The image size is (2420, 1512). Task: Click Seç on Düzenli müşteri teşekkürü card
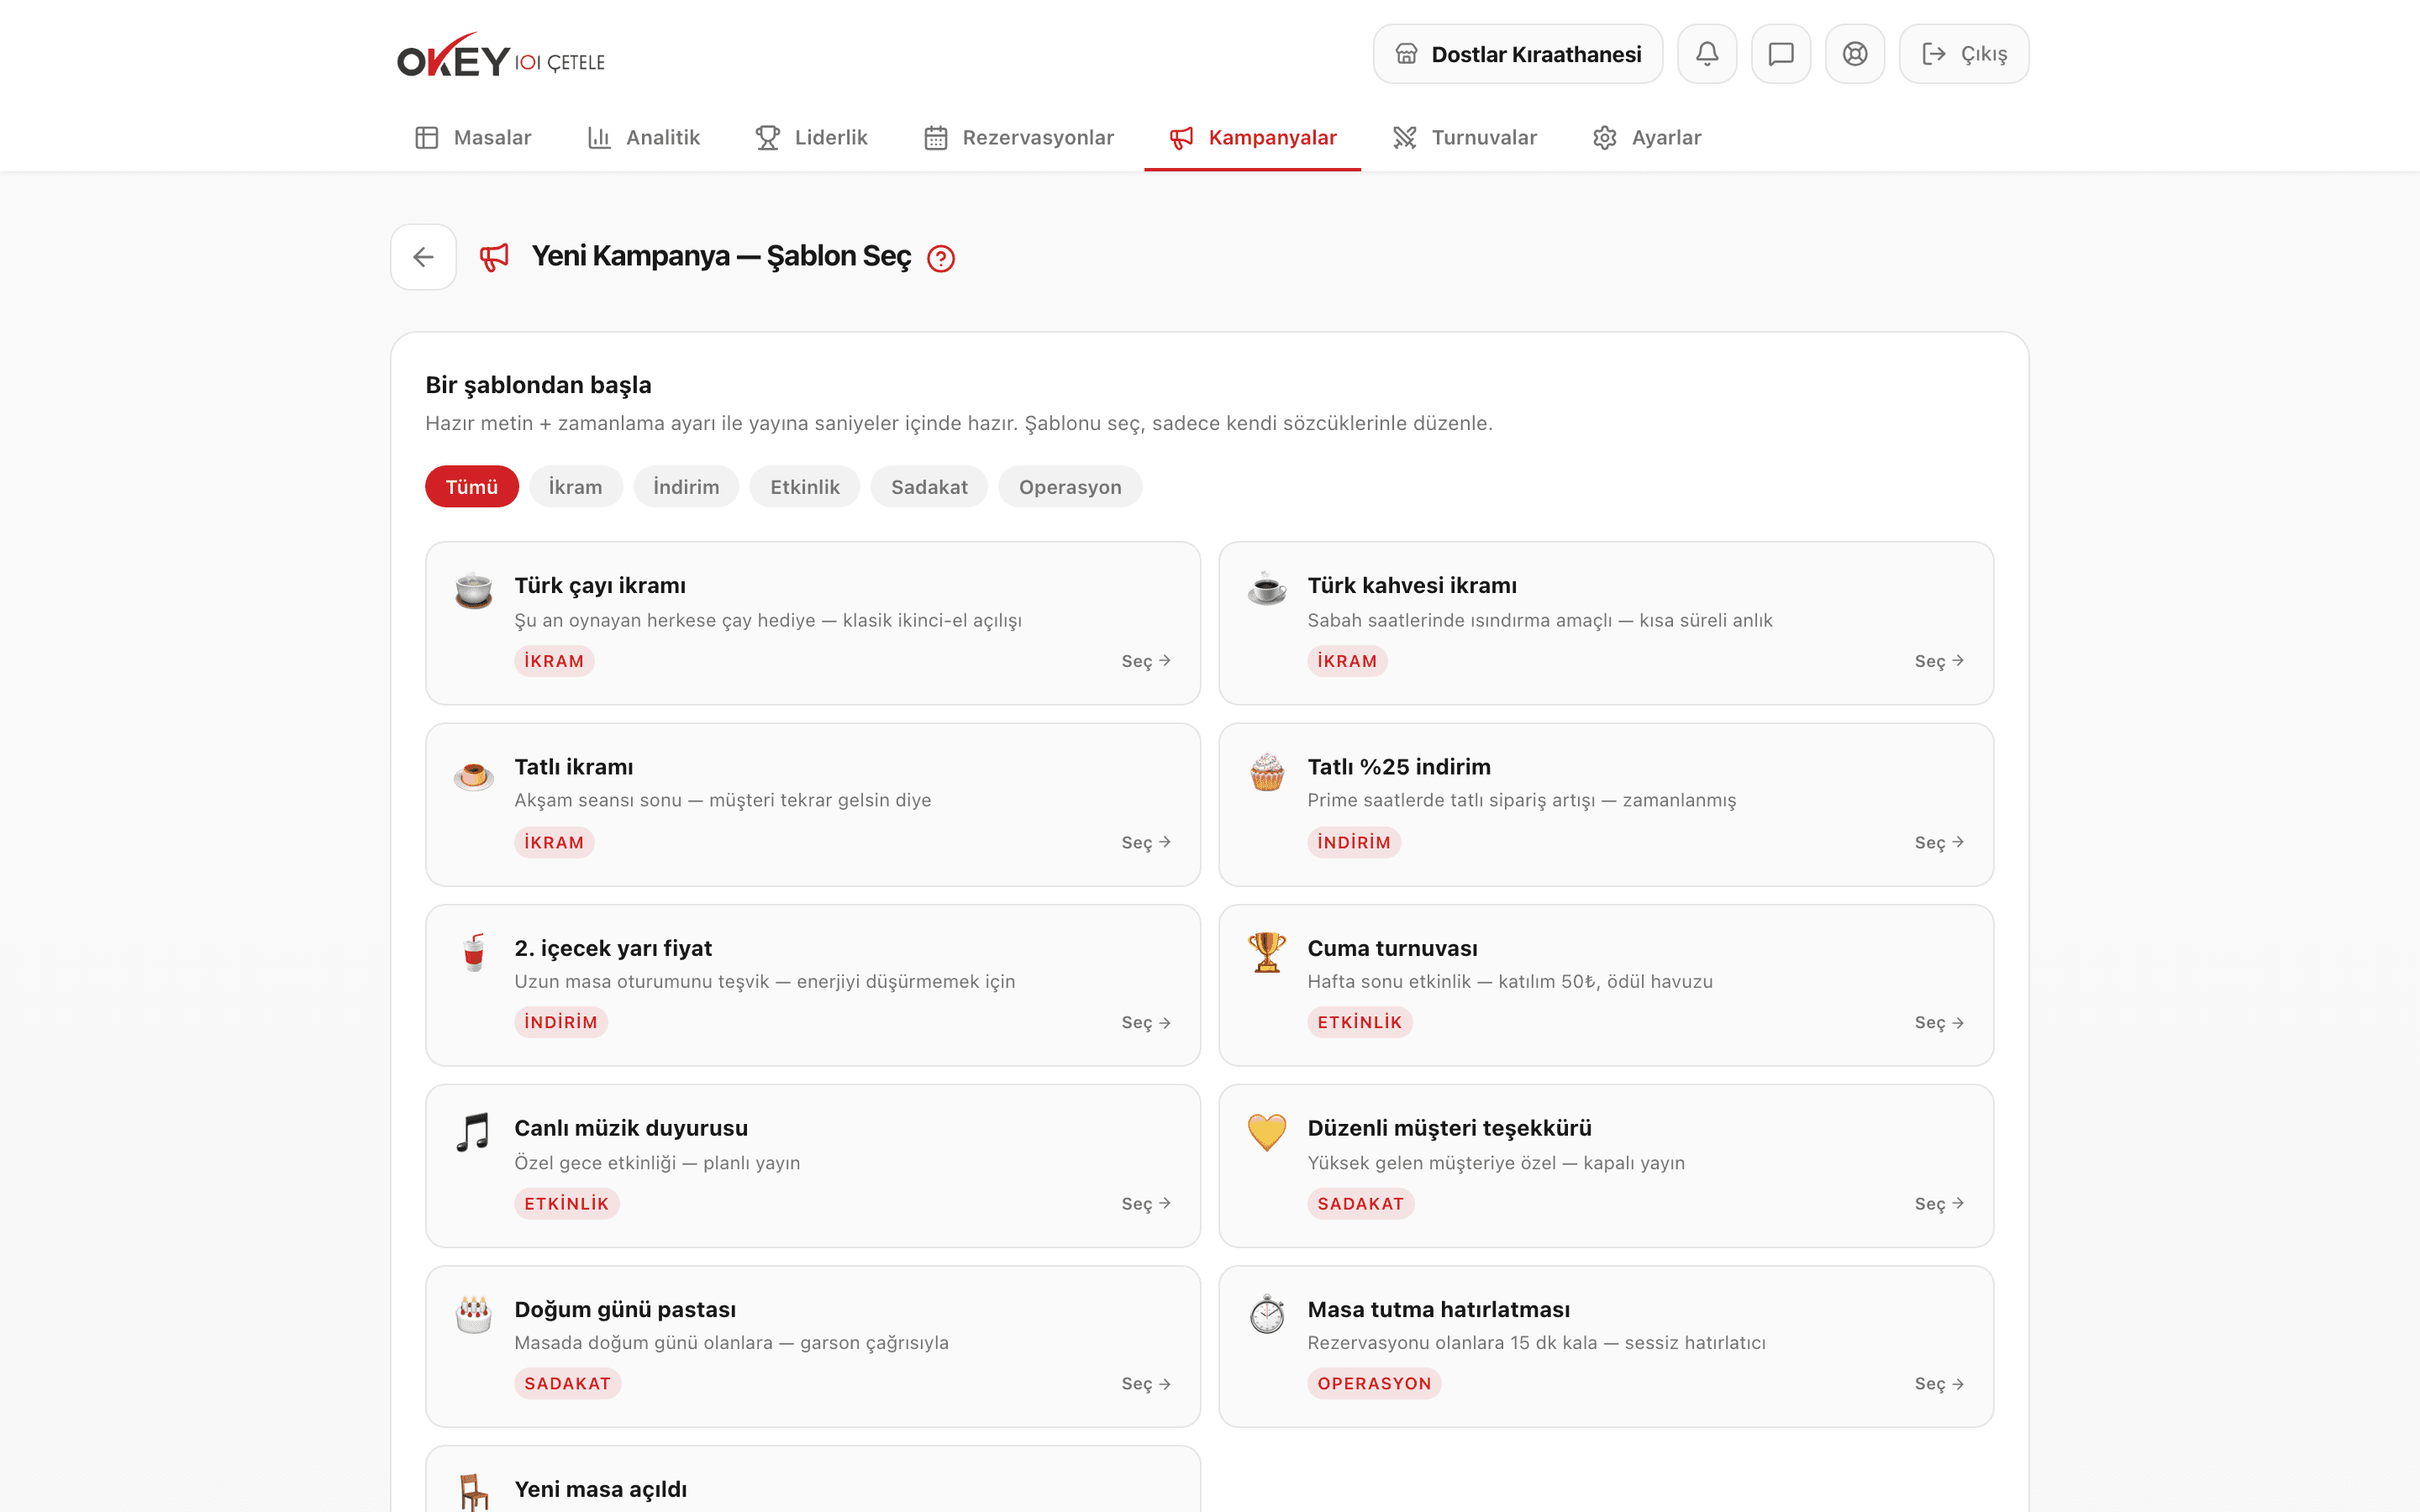pyautogui.click(x=1939, y=1203)
